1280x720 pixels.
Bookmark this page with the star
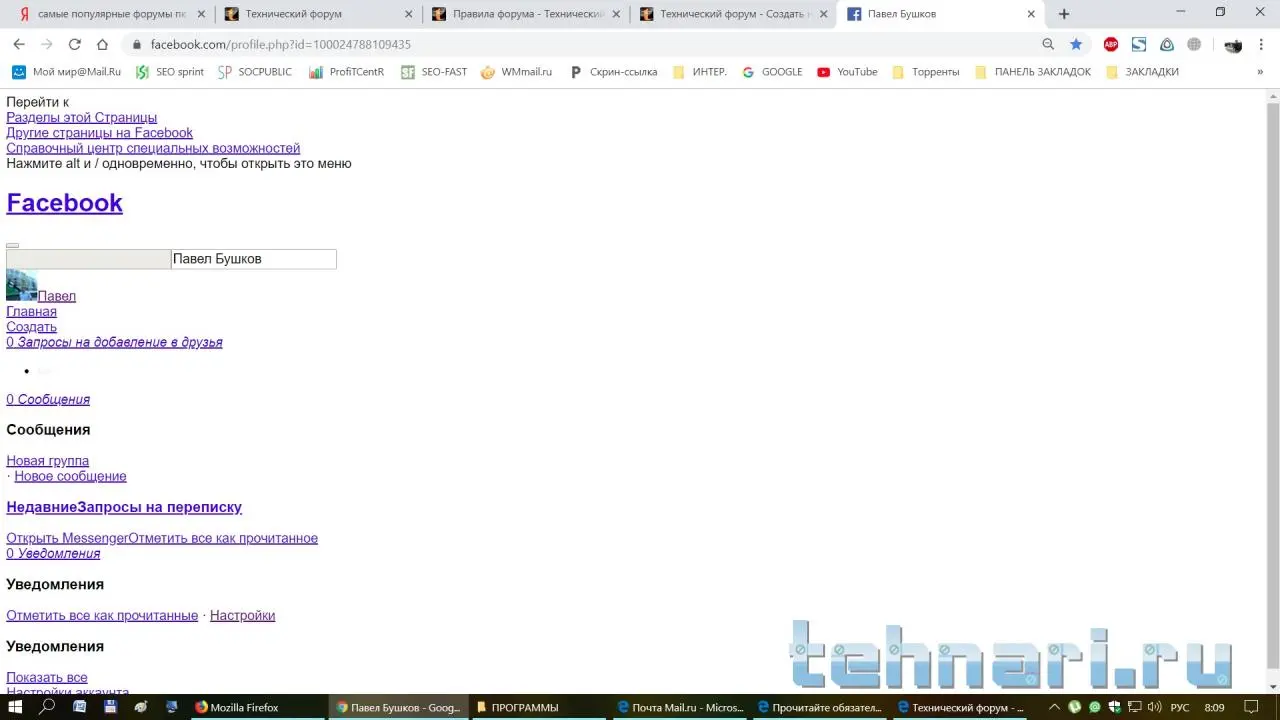1076,44
